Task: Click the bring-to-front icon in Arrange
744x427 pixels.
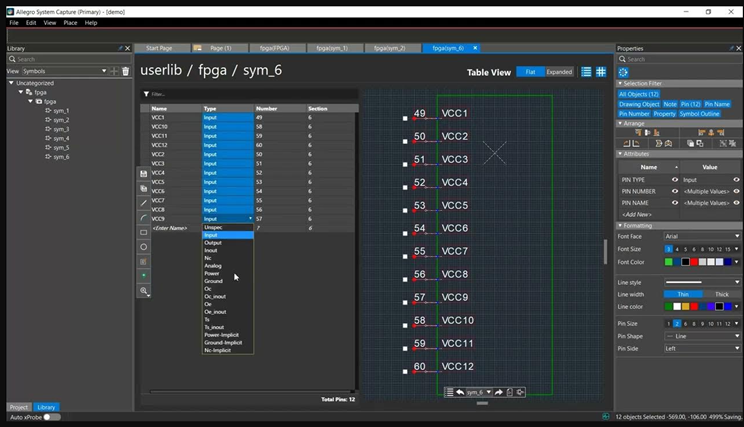Action: [x=690, y=143]
